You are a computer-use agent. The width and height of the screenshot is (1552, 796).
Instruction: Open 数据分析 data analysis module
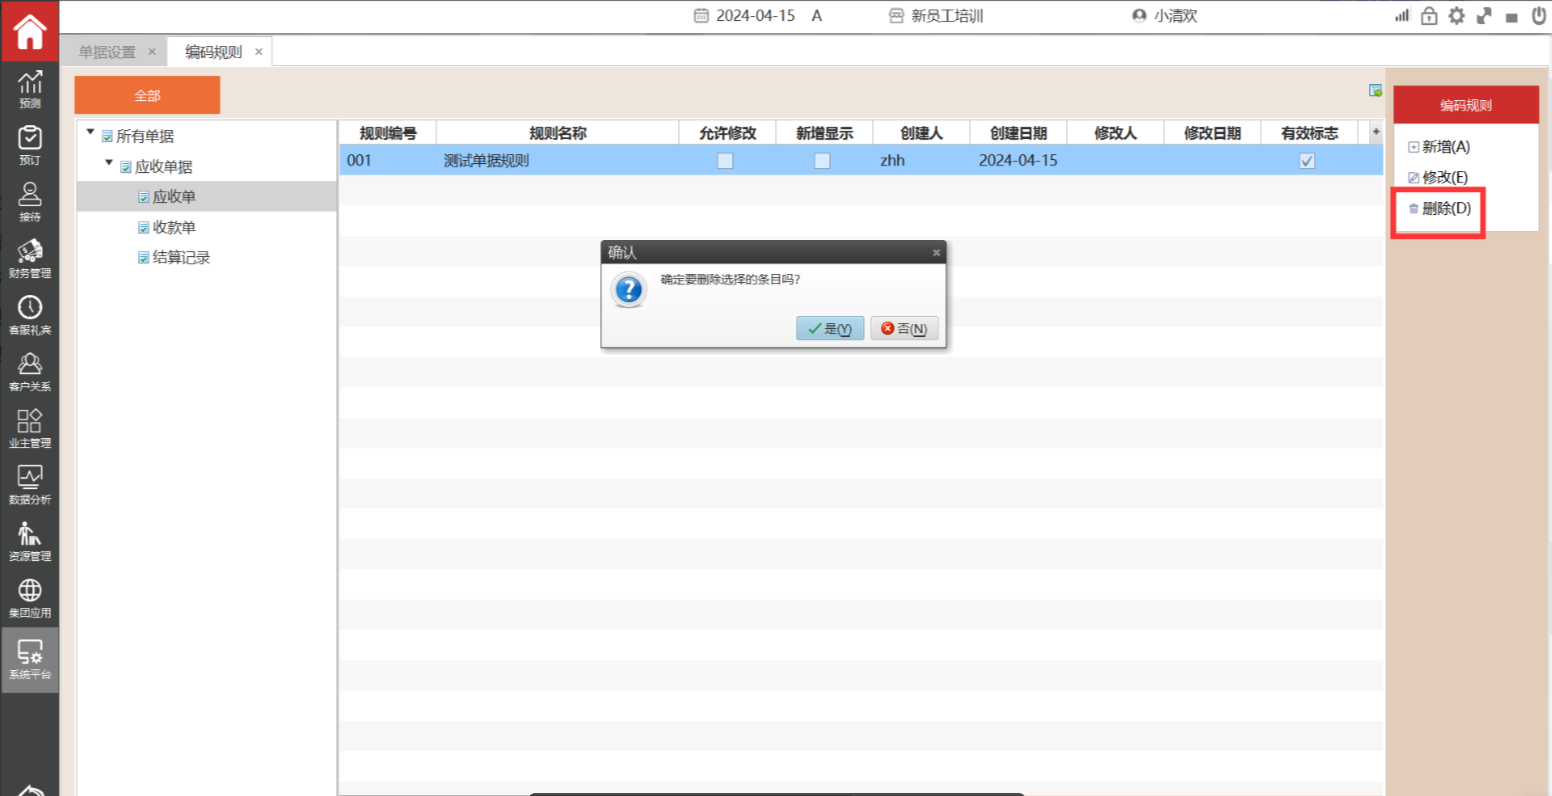coord(30,483)
